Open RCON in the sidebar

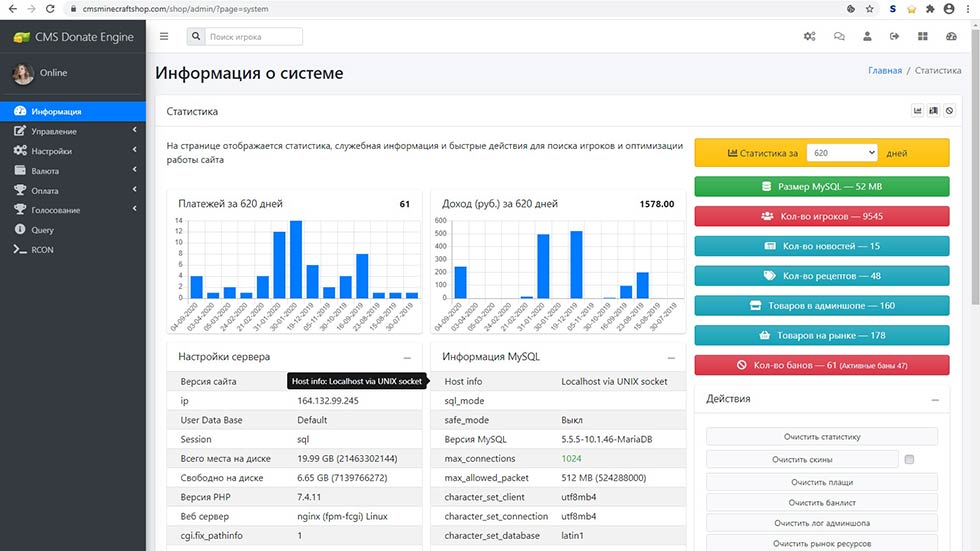[41, 249]
